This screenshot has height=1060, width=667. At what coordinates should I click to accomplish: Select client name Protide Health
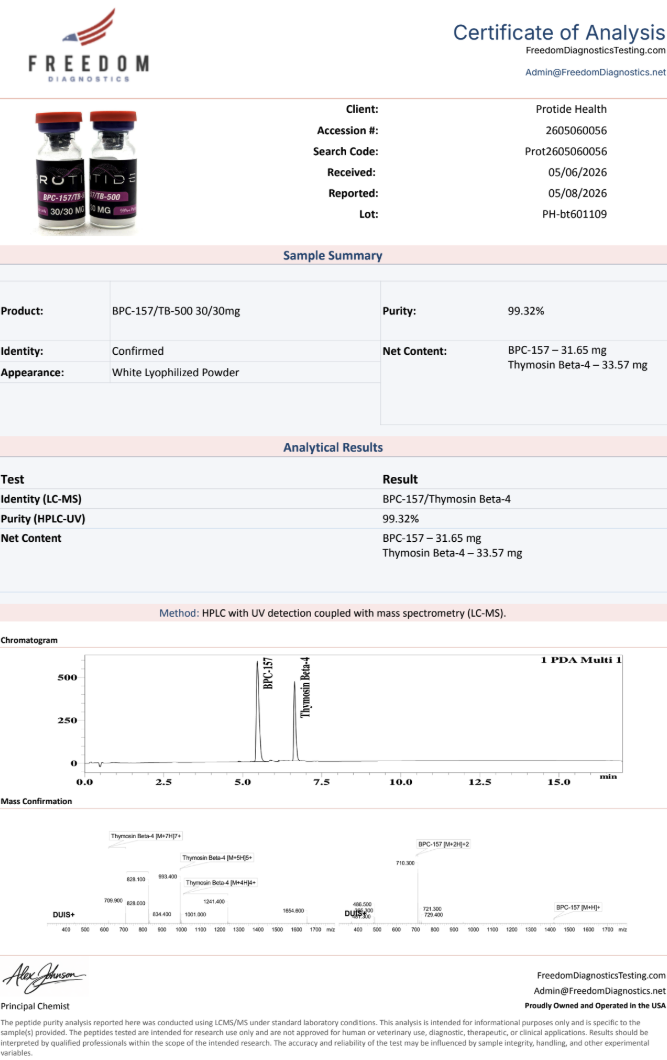(x=571, y=109)
